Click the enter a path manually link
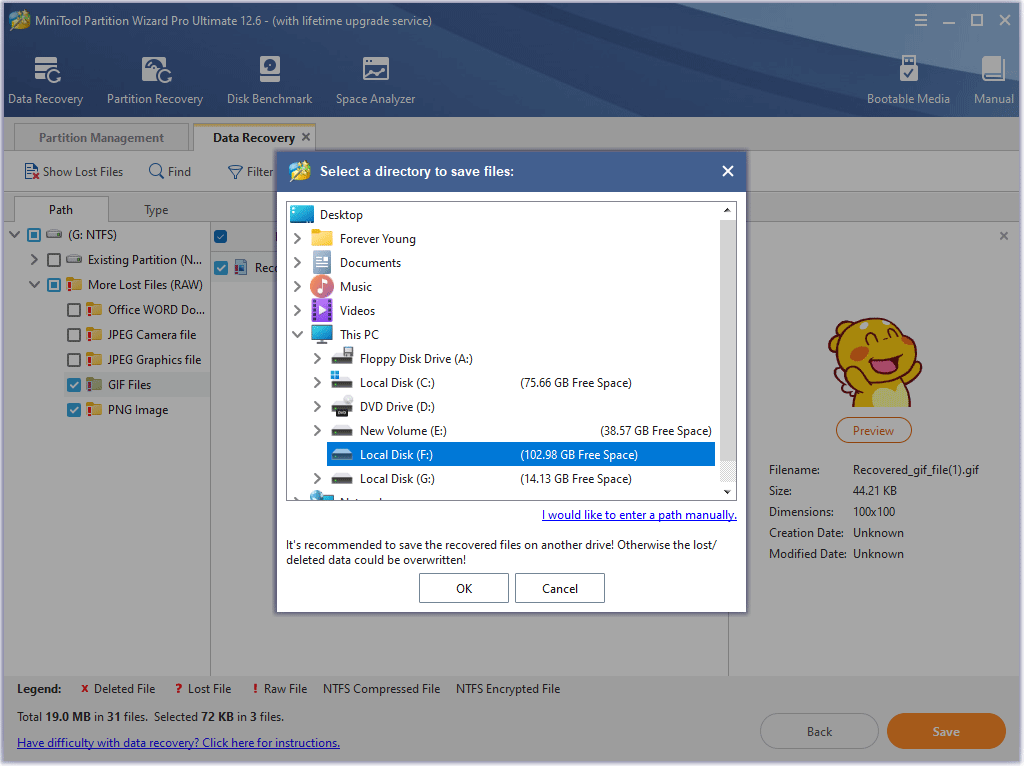This screenshot has width=1026, height=767. (x=639, y=514)
